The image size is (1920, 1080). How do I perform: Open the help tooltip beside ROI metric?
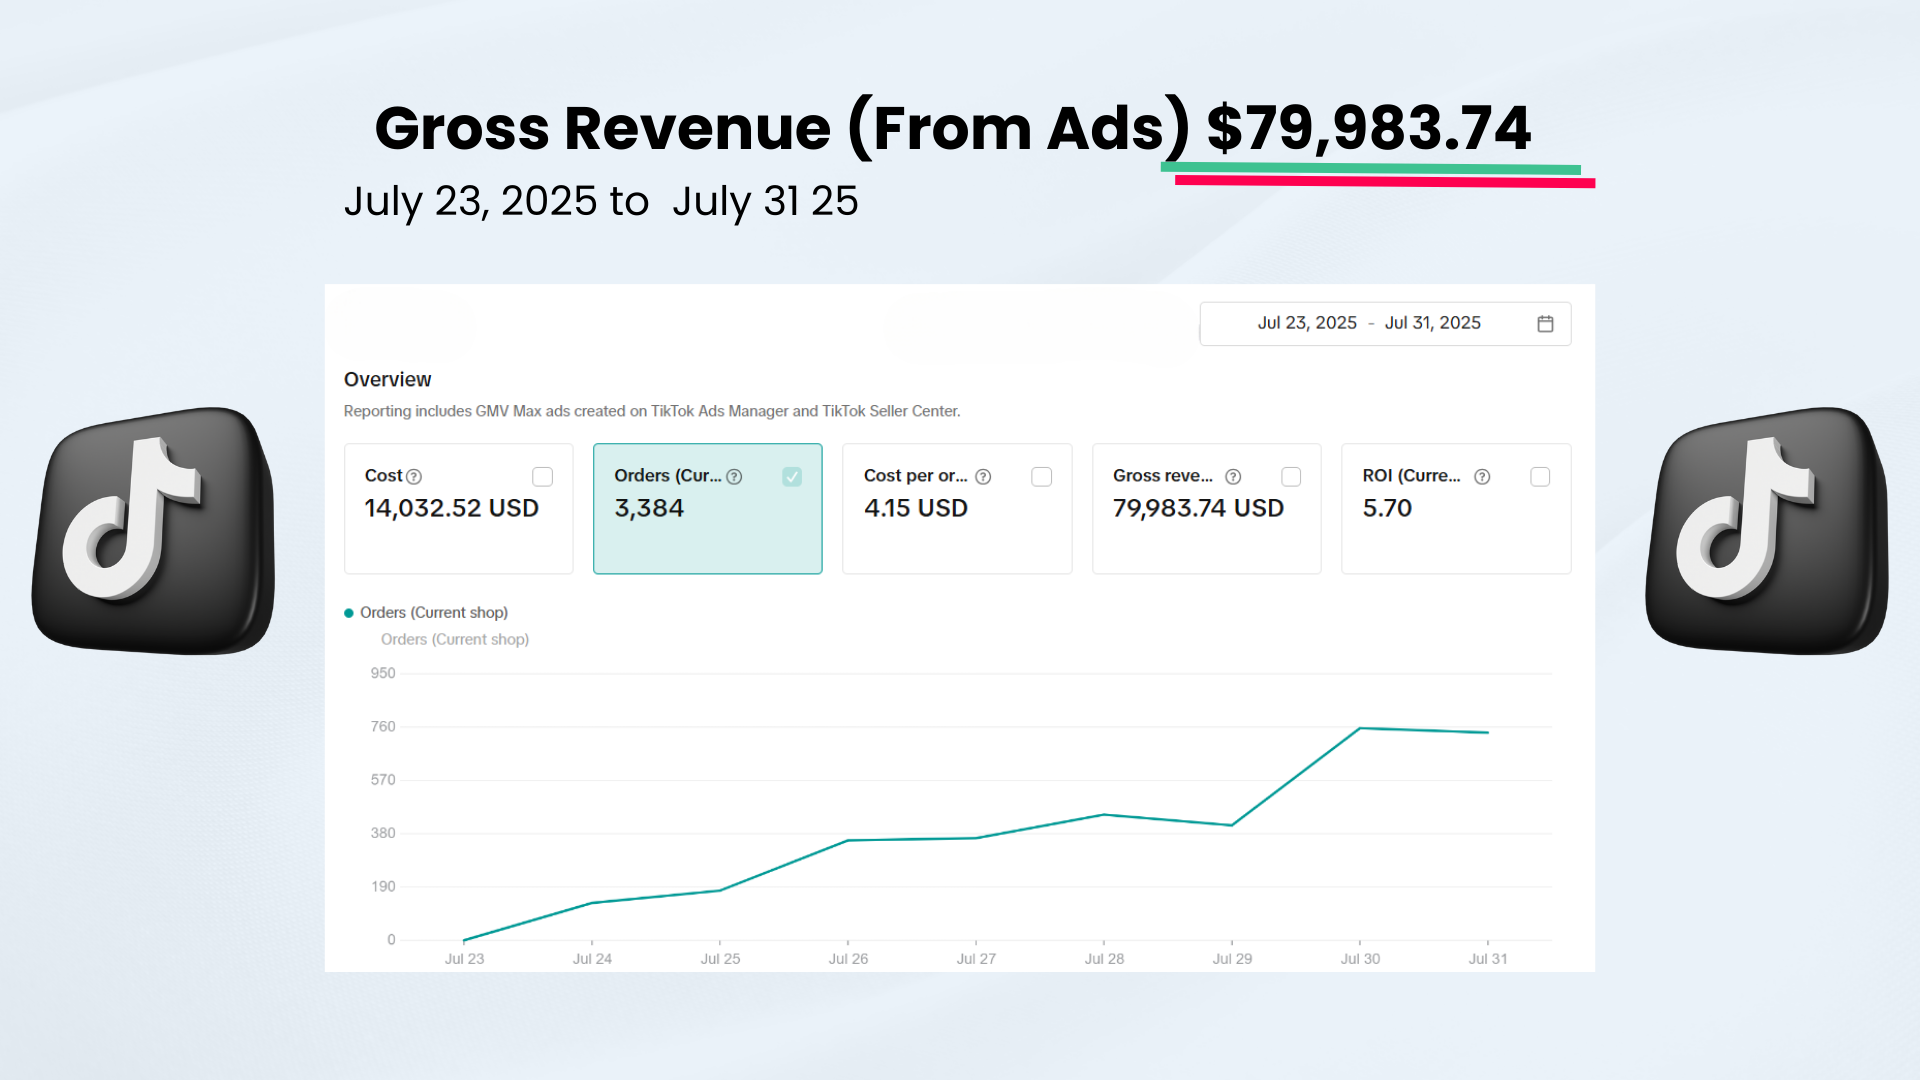pos(1482,477)
